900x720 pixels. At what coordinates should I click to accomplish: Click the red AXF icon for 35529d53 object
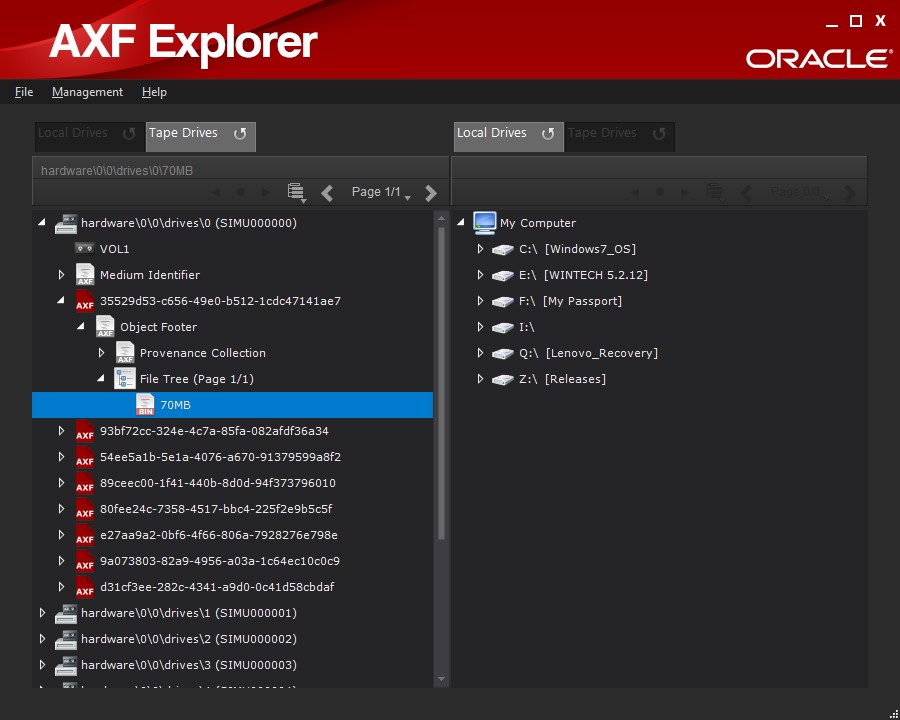pyautogui.click(x=85, y=301)
